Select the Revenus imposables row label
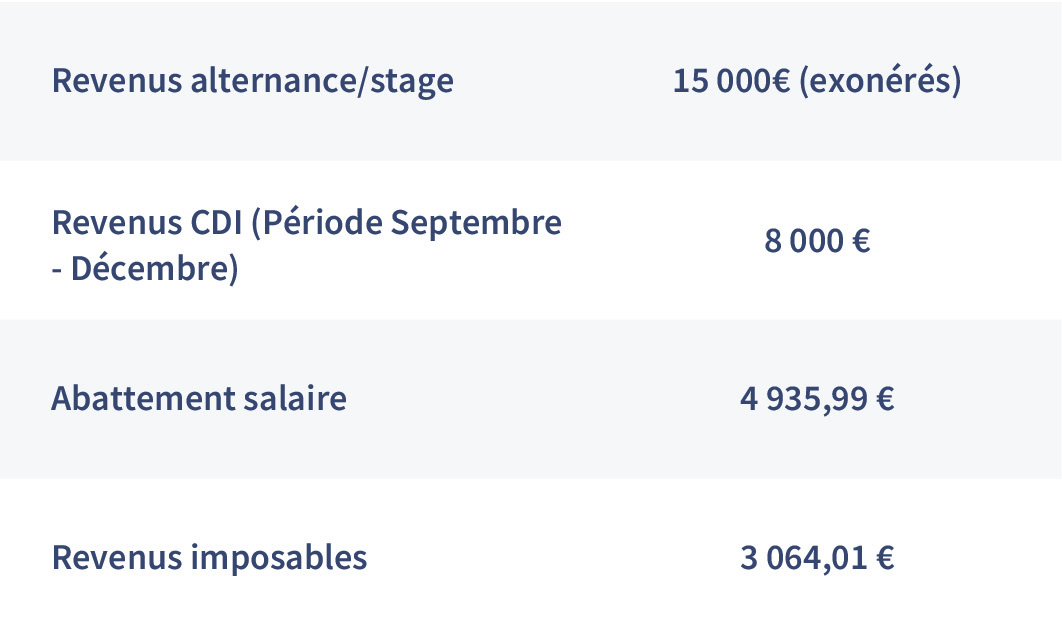 click(209, 559)
